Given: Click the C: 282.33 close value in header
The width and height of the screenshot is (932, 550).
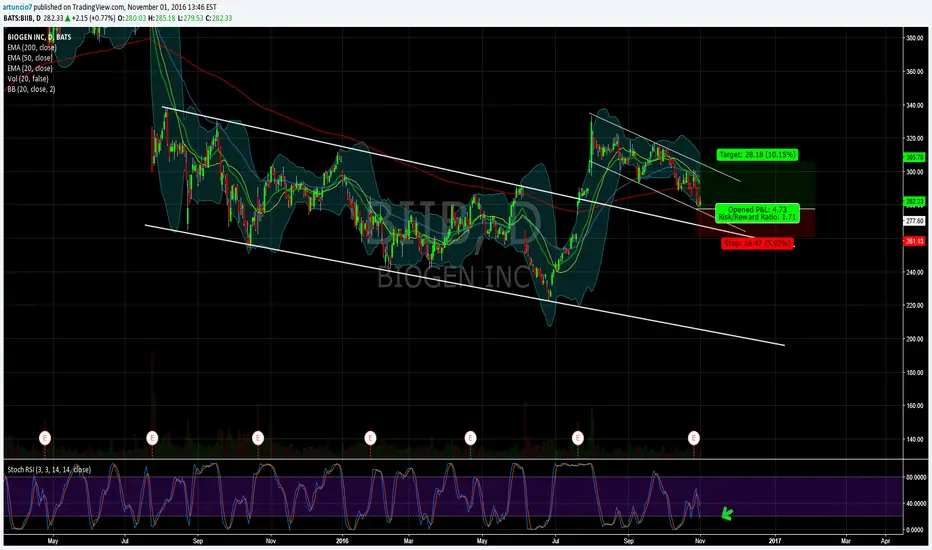Looking at the screenshot, I should [219, 18].
